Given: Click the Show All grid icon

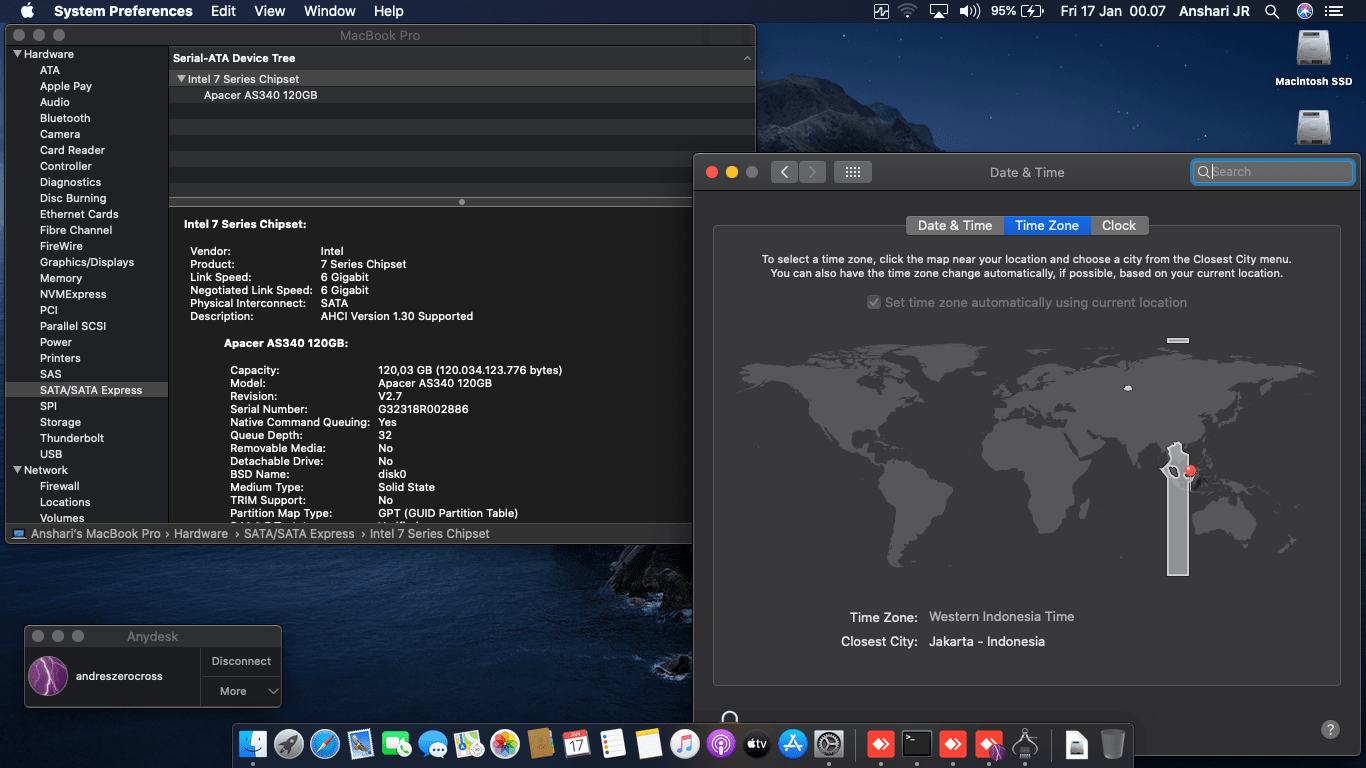Looking at the screenshot, I should point(852,172).
